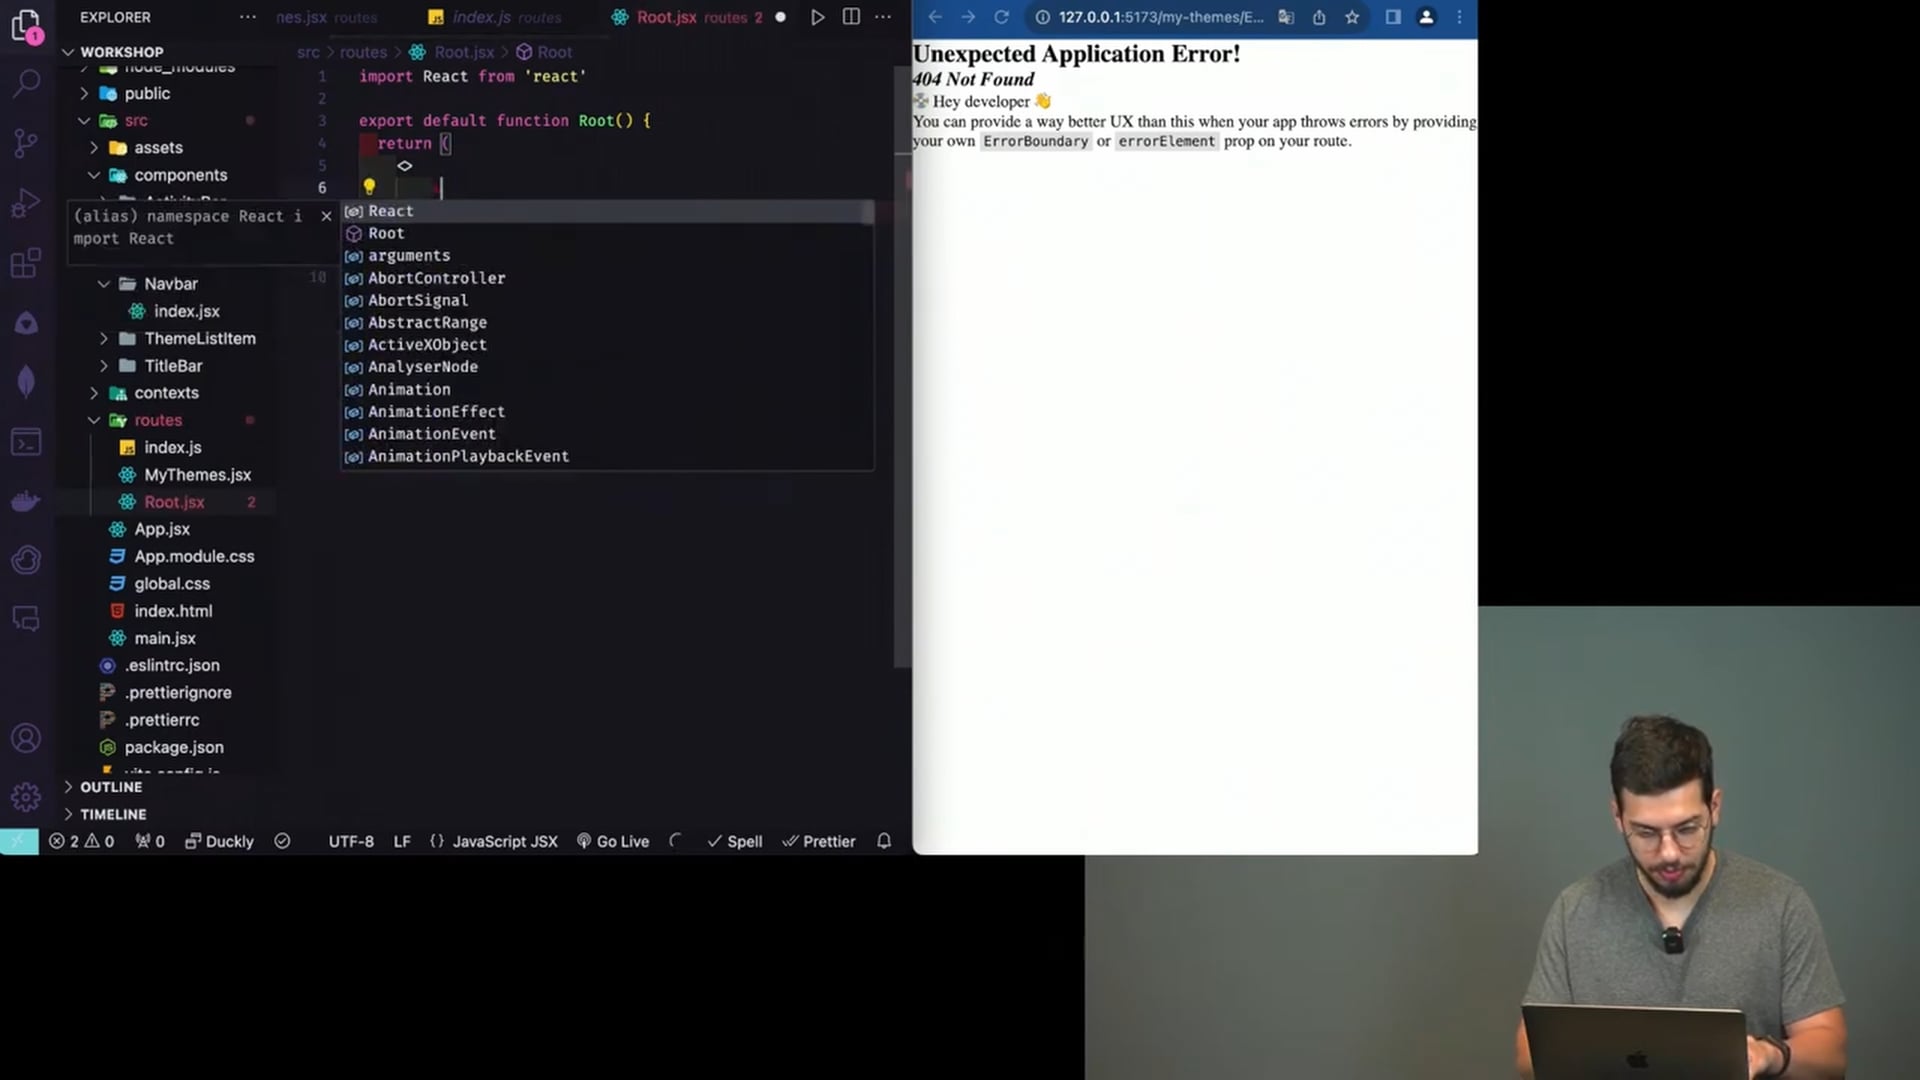Click the browser address bar URL
Viewport: 1920px width, 1080px height.
coord(1160,17)
